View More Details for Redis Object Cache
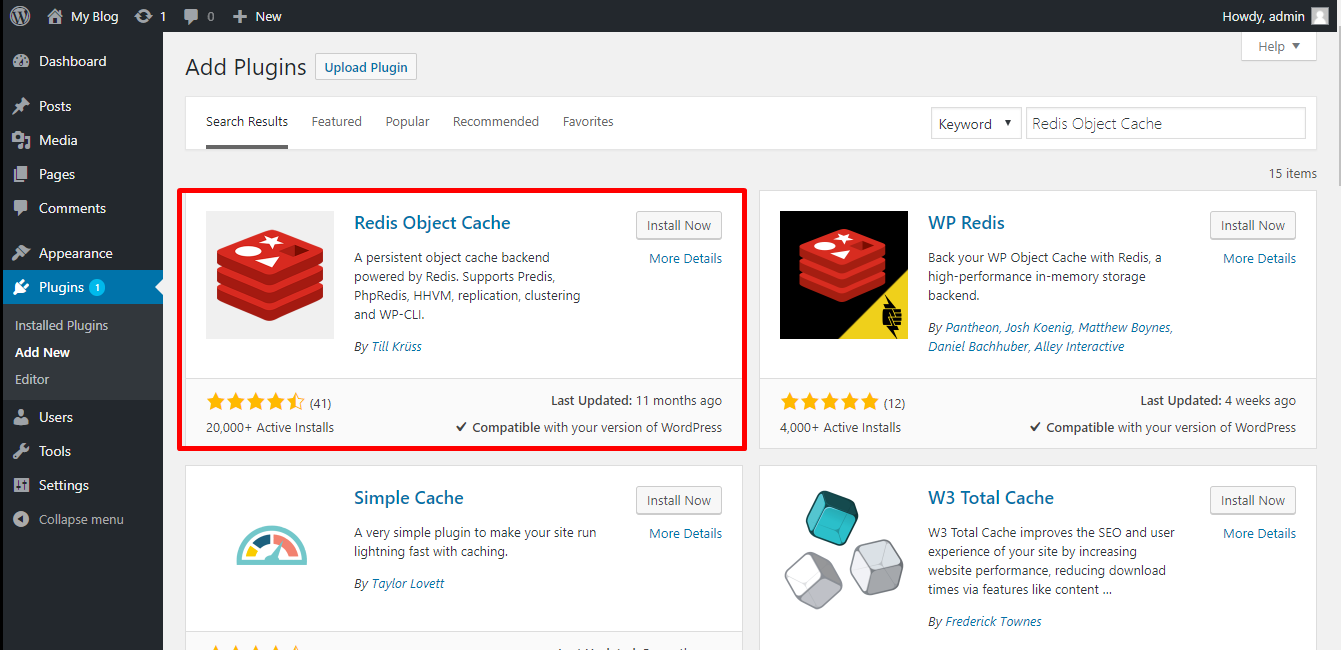Screen dimensions: 1341x650 (x=685, y=258)
